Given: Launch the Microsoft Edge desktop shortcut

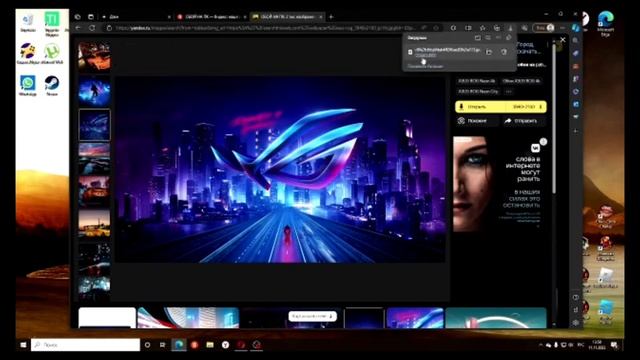Looking at the screenshot, I should point(606,23).
